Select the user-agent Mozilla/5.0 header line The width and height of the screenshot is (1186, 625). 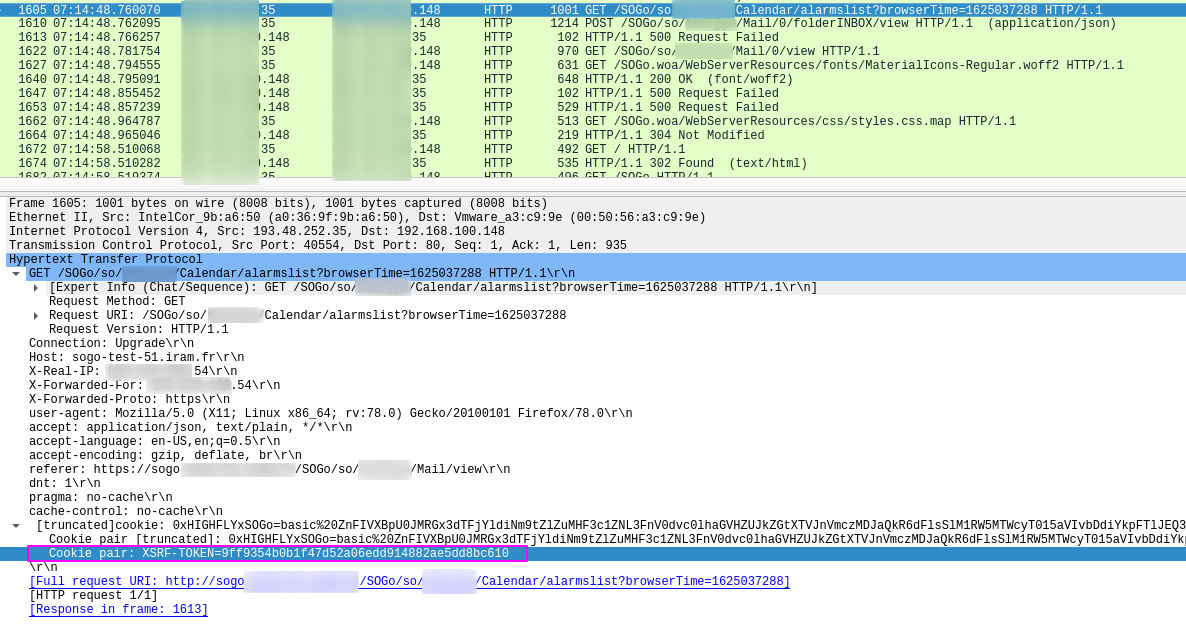[330, 414]
